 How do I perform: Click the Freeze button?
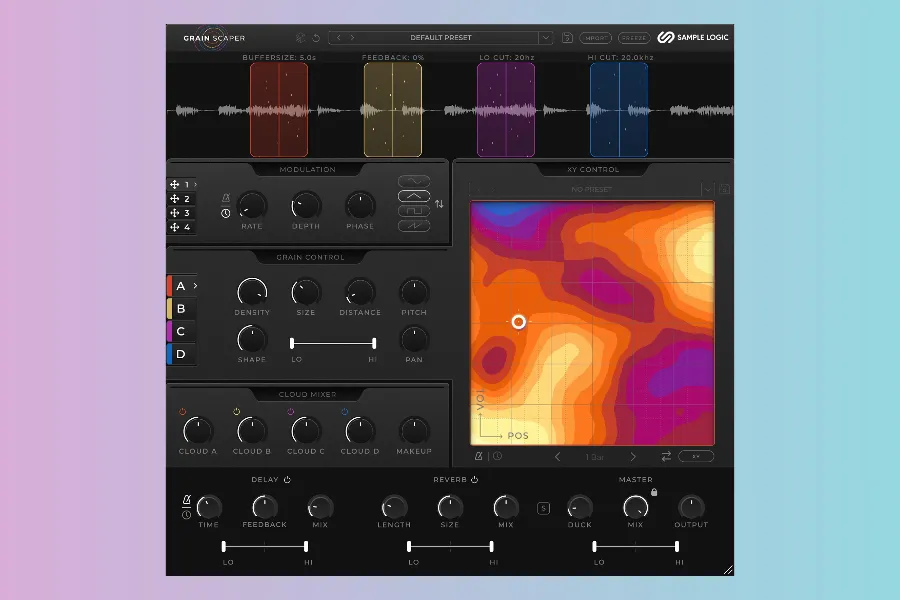tap(633, 38)
